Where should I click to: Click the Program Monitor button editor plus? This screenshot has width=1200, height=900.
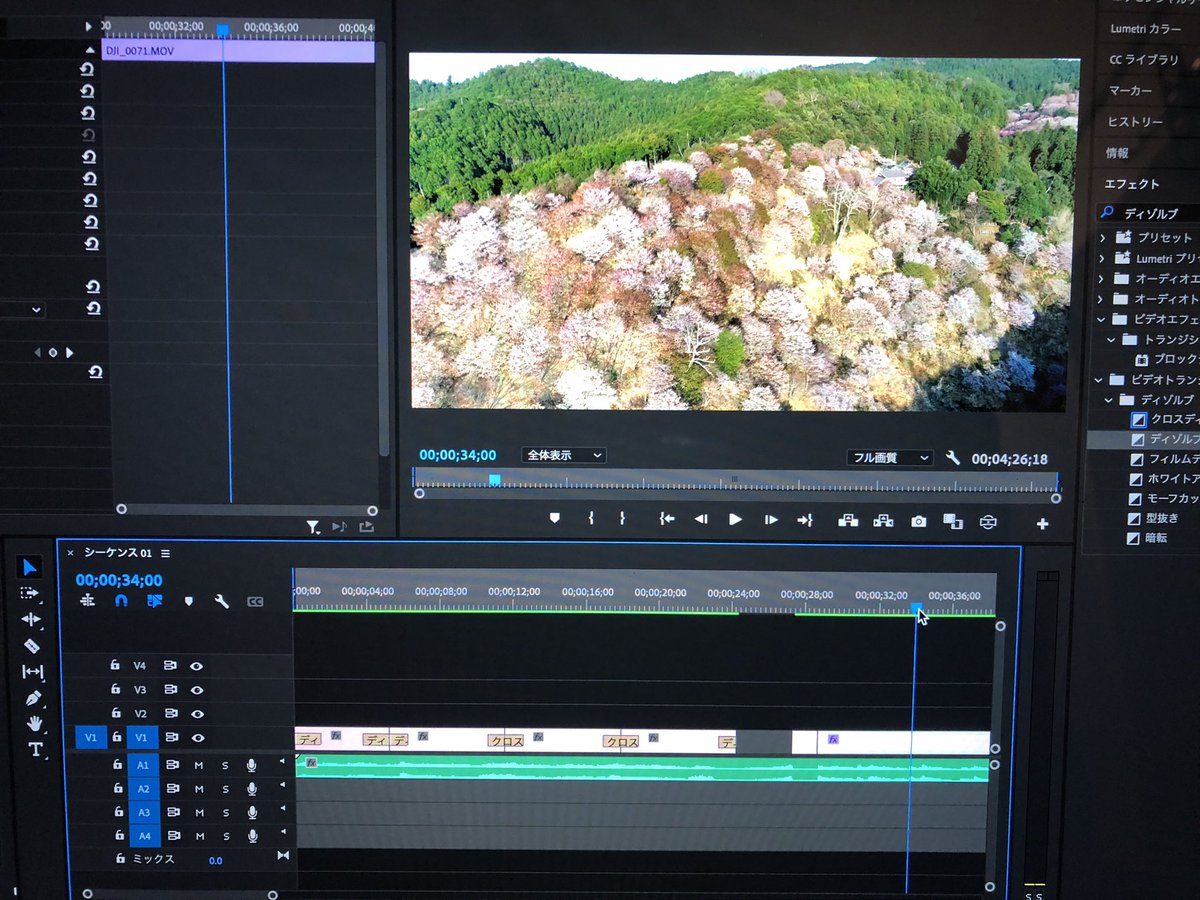pos(1042,523)
